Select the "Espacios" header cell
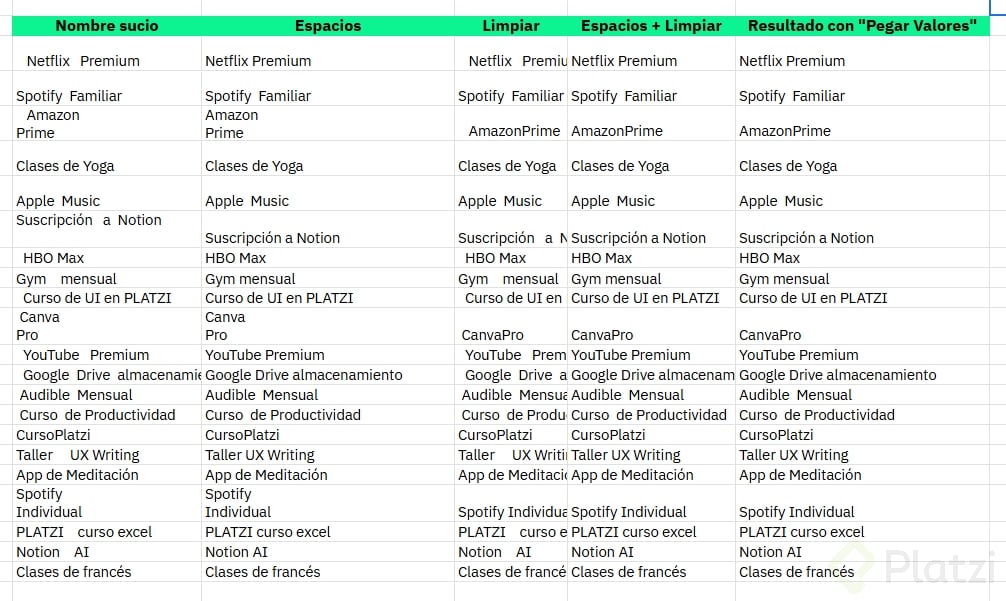This screenshot has width=1006, height=601. click(x=328, y=26)
